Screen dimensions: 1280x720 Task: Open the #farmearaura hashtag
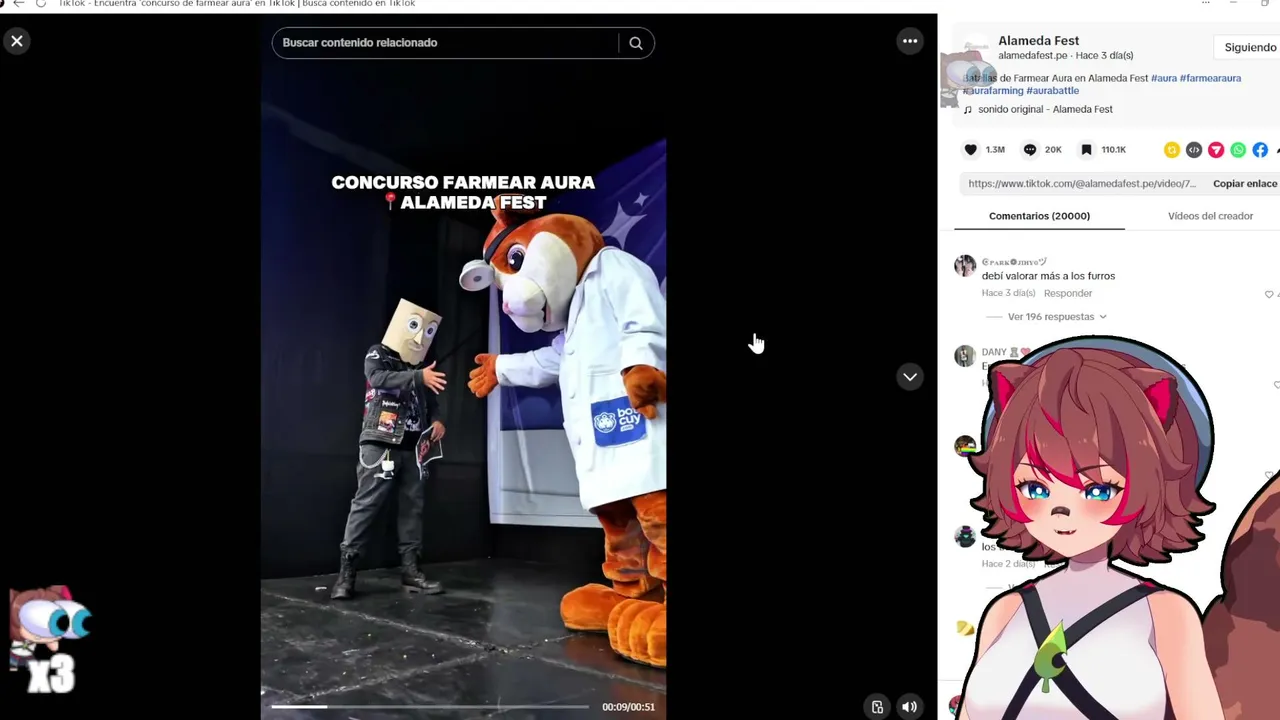(x=1210, y=78)
